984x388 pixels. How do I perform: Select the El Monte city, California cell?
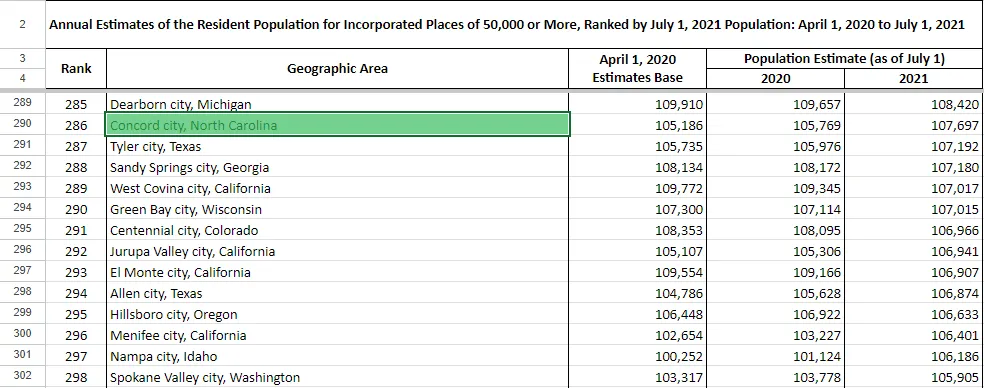(338, 272)
